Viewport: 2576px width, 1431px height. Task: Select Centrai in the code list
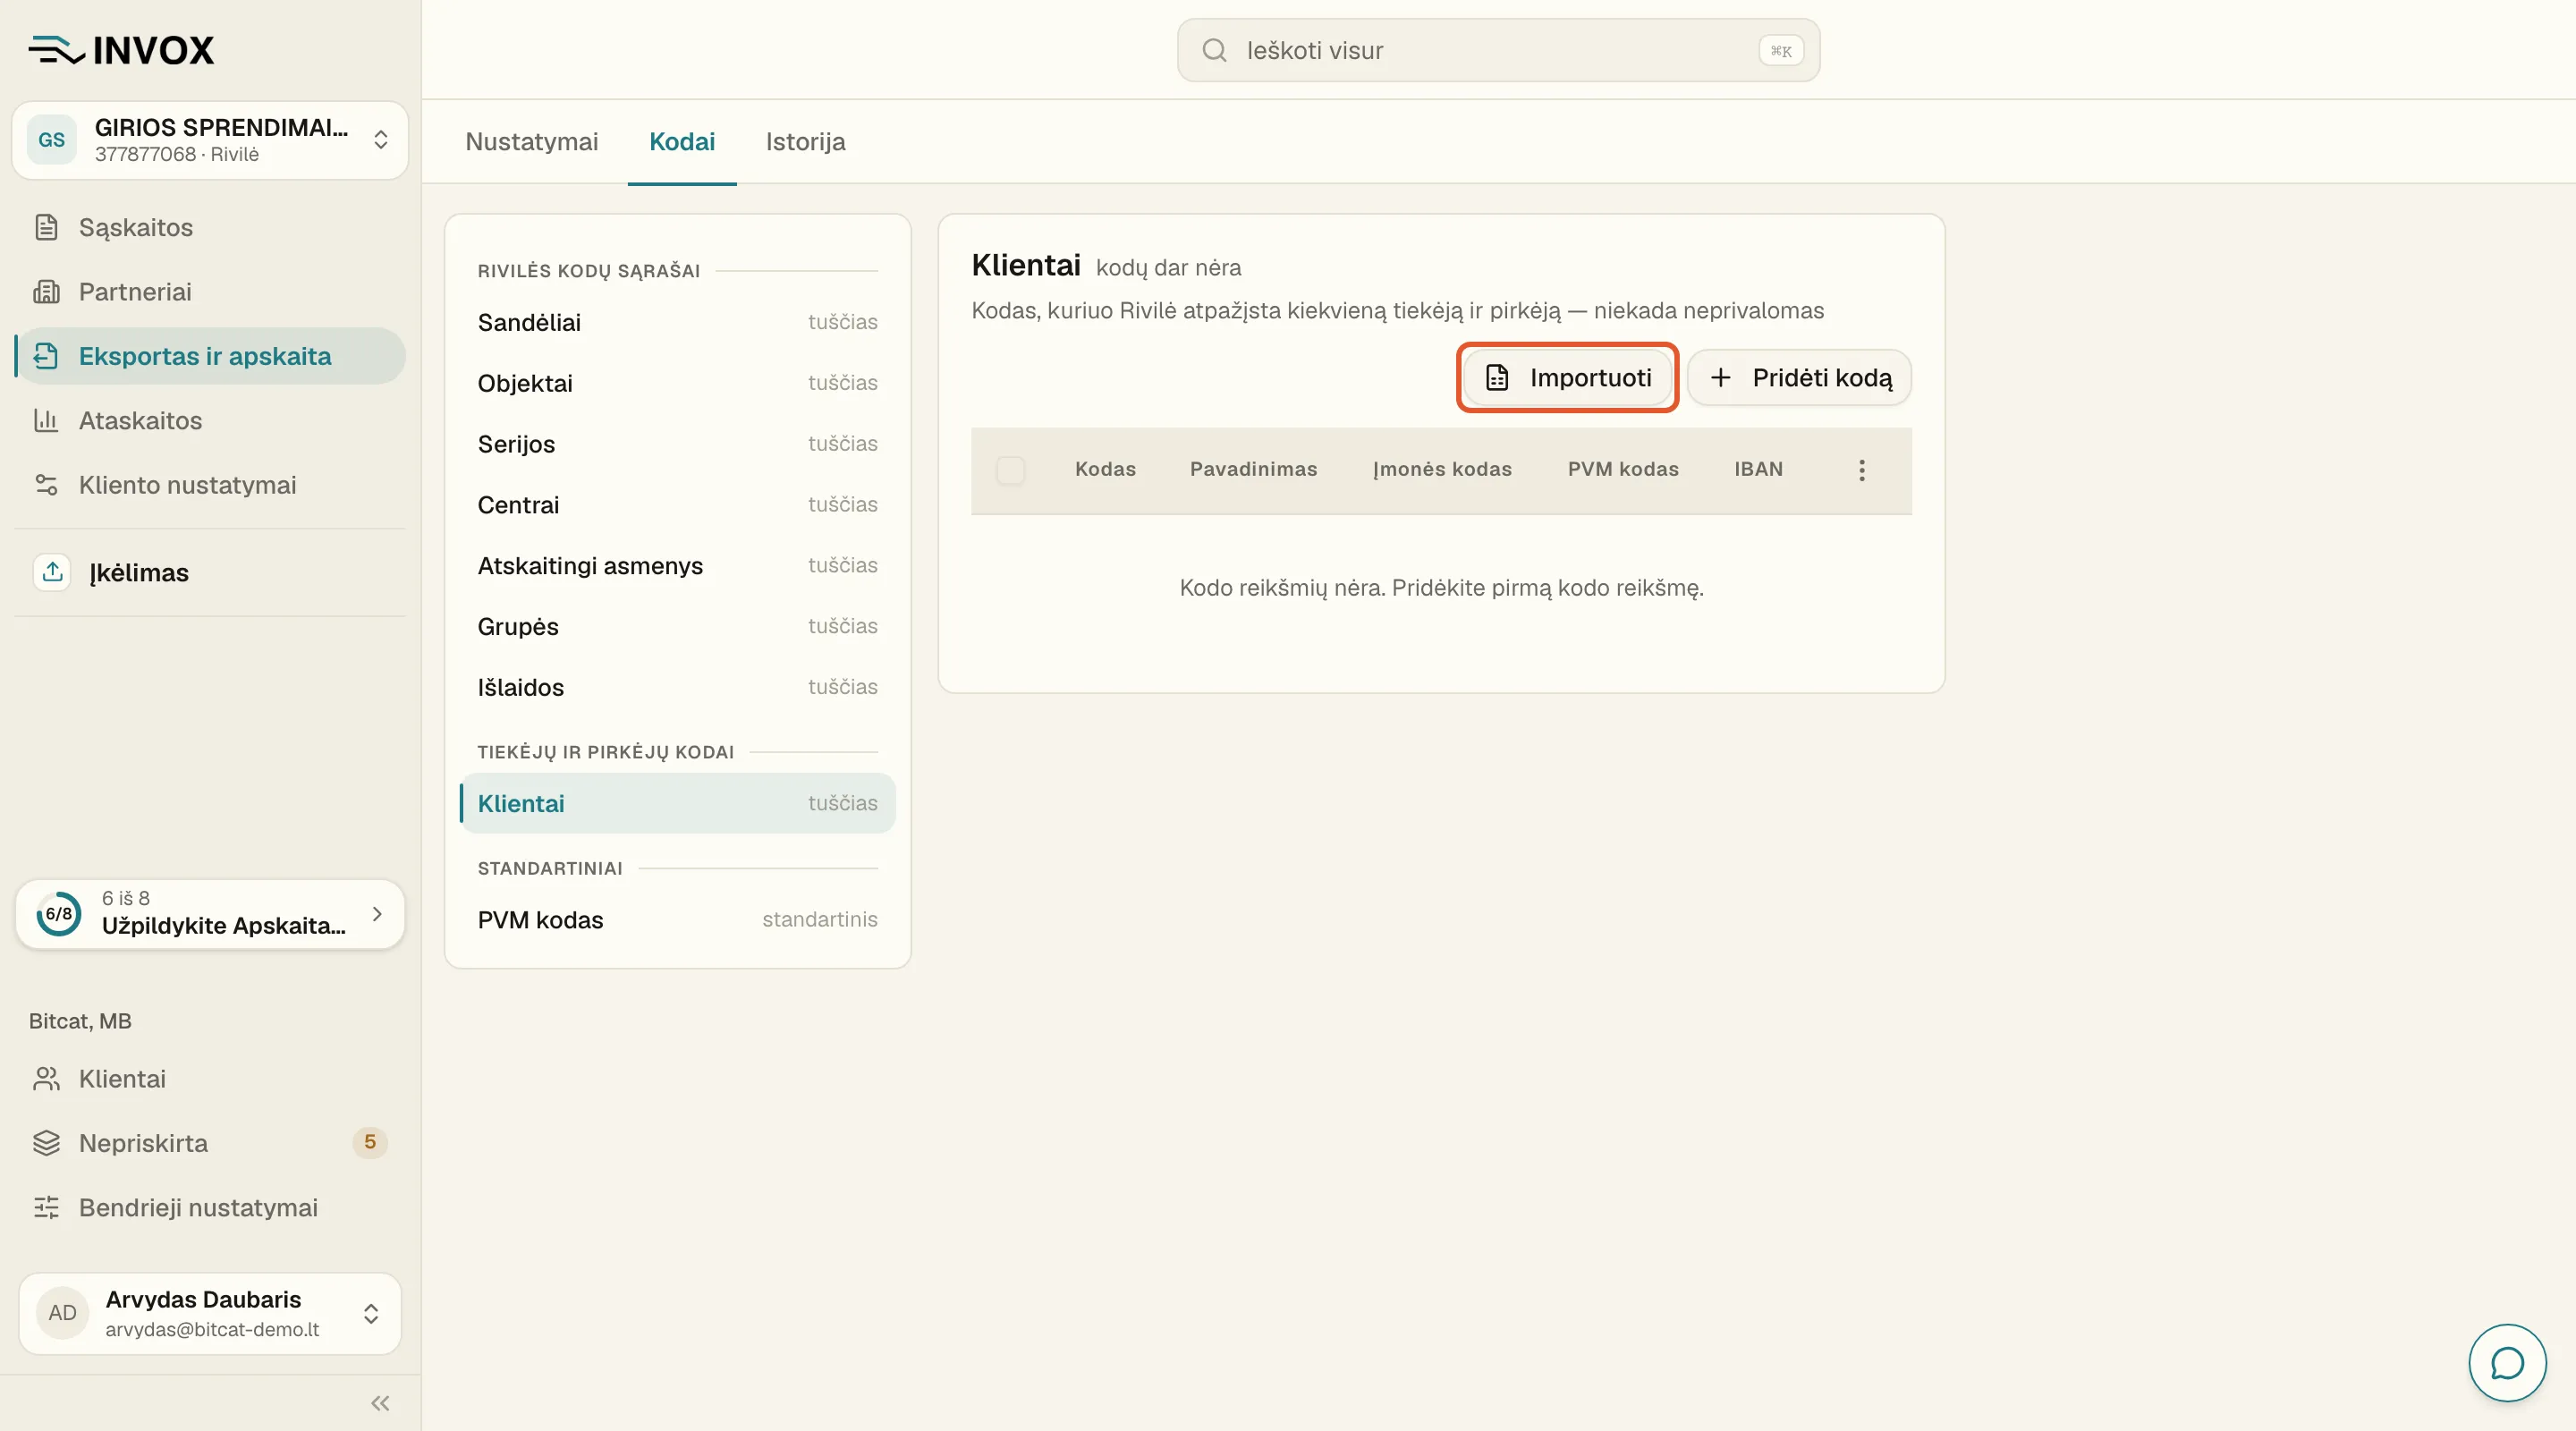[x=677, y=505]
